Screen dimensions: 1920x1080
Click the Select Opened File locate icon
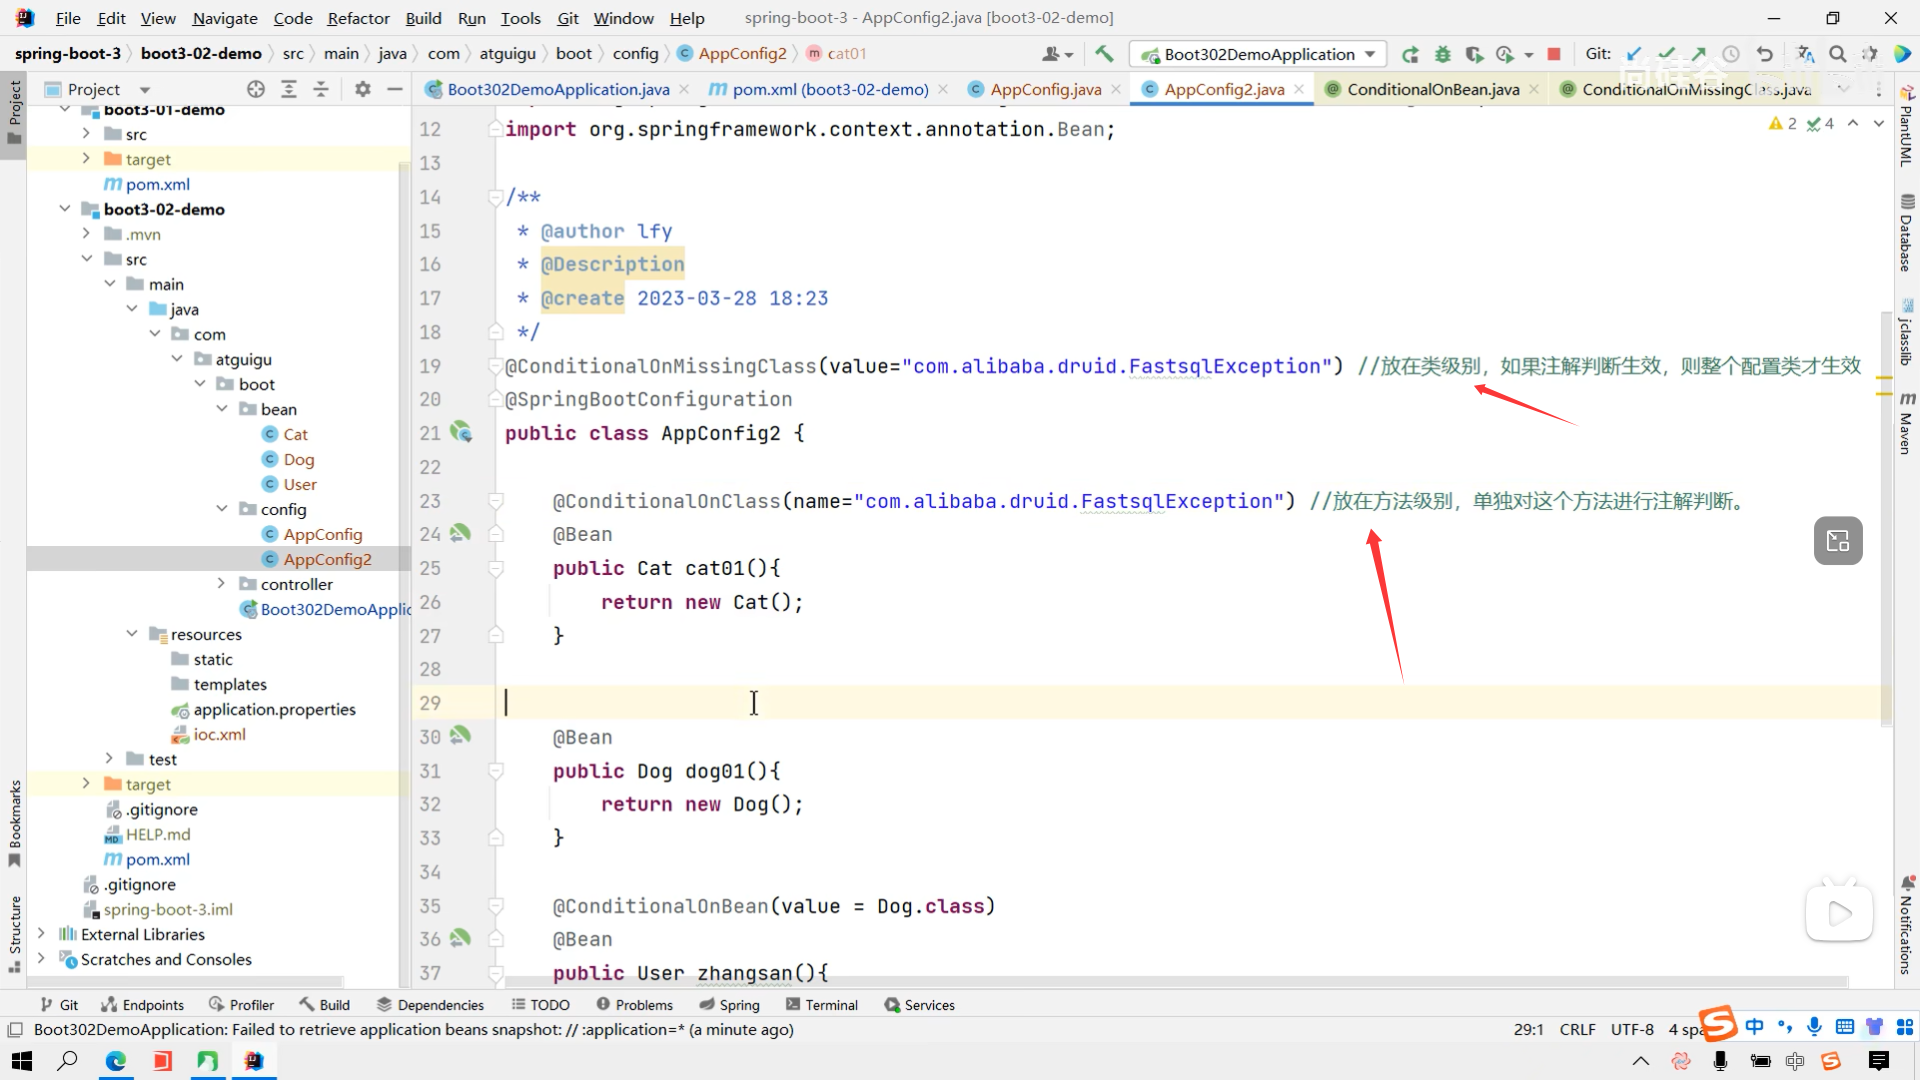(x=256, y=89)
